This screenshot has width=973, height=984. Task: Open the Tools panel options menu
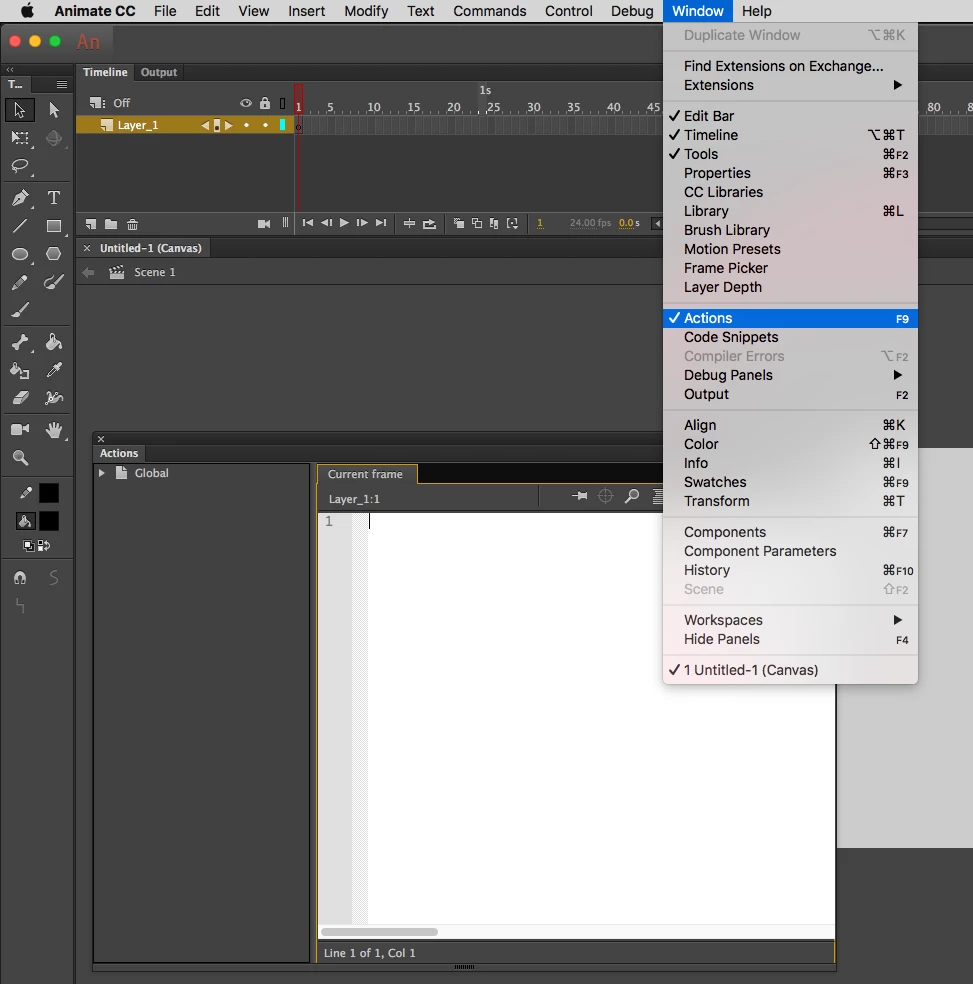tap(62, 84)
